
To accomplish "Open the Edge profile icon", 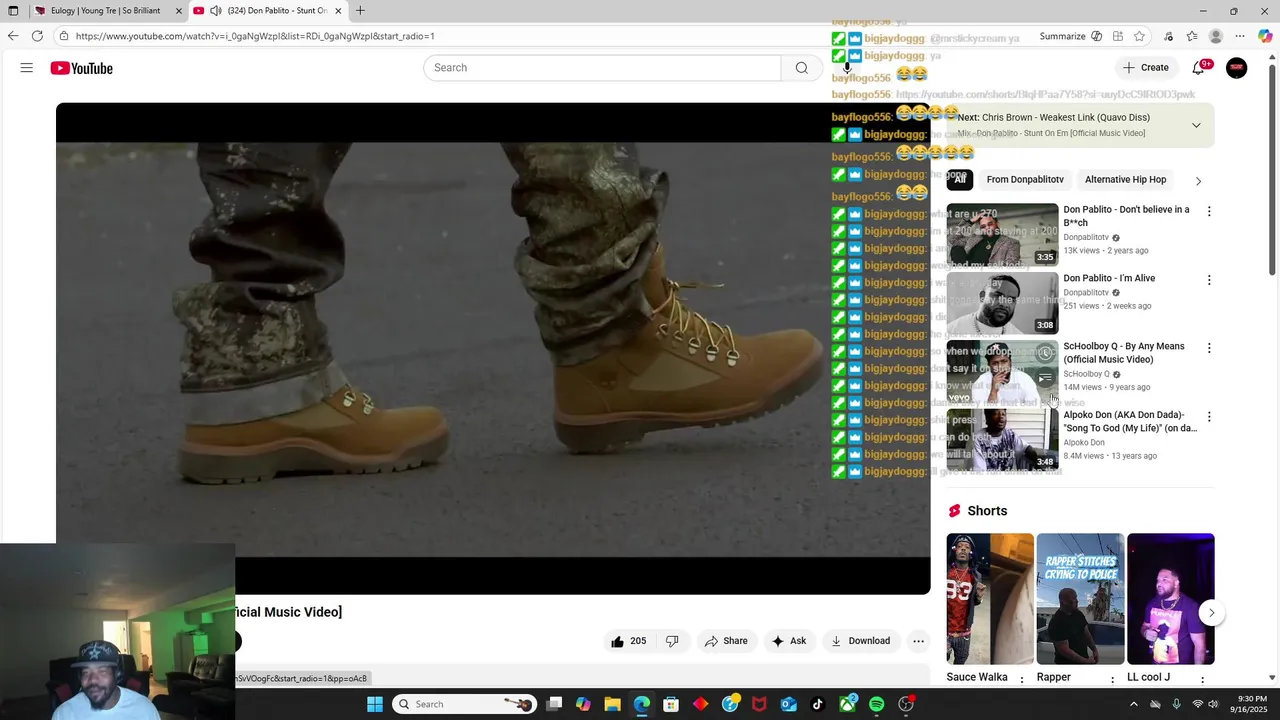I will pyautogui.click(x=1216, y=36).
